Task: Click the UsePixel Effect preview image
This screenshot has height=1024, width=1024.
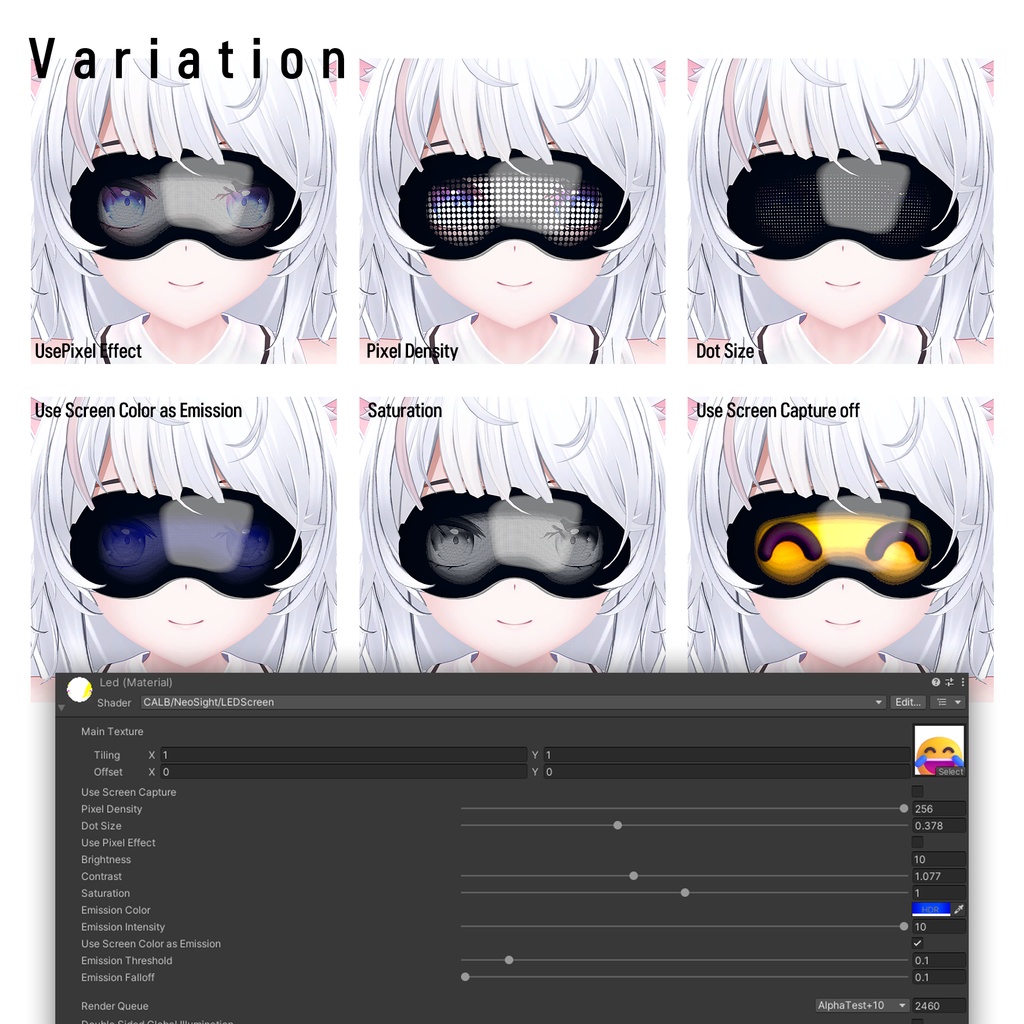Action: 184,211
